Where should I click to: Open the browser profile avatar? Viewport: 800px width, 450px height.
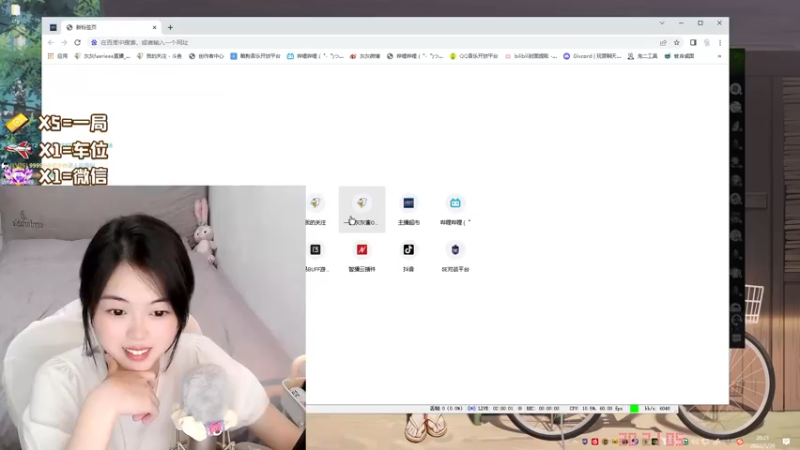click(707, 42)
